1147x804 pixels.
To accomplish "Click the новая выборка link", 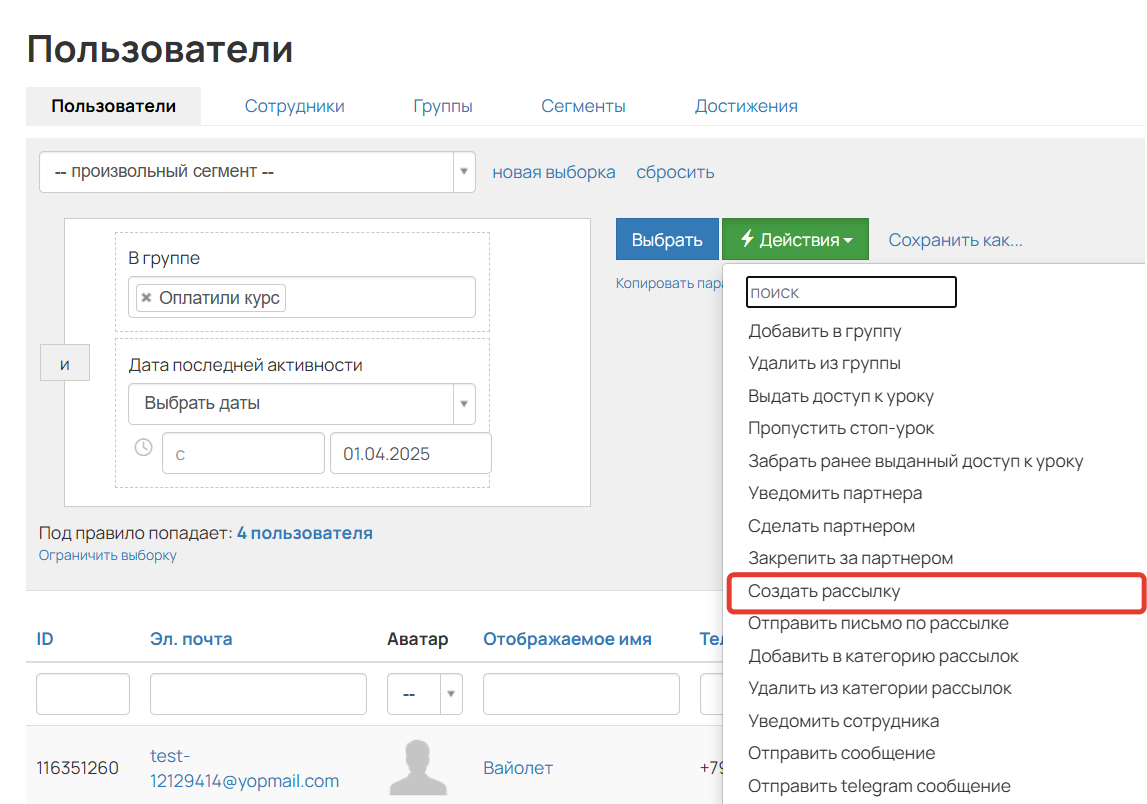I will coord(554,172).
